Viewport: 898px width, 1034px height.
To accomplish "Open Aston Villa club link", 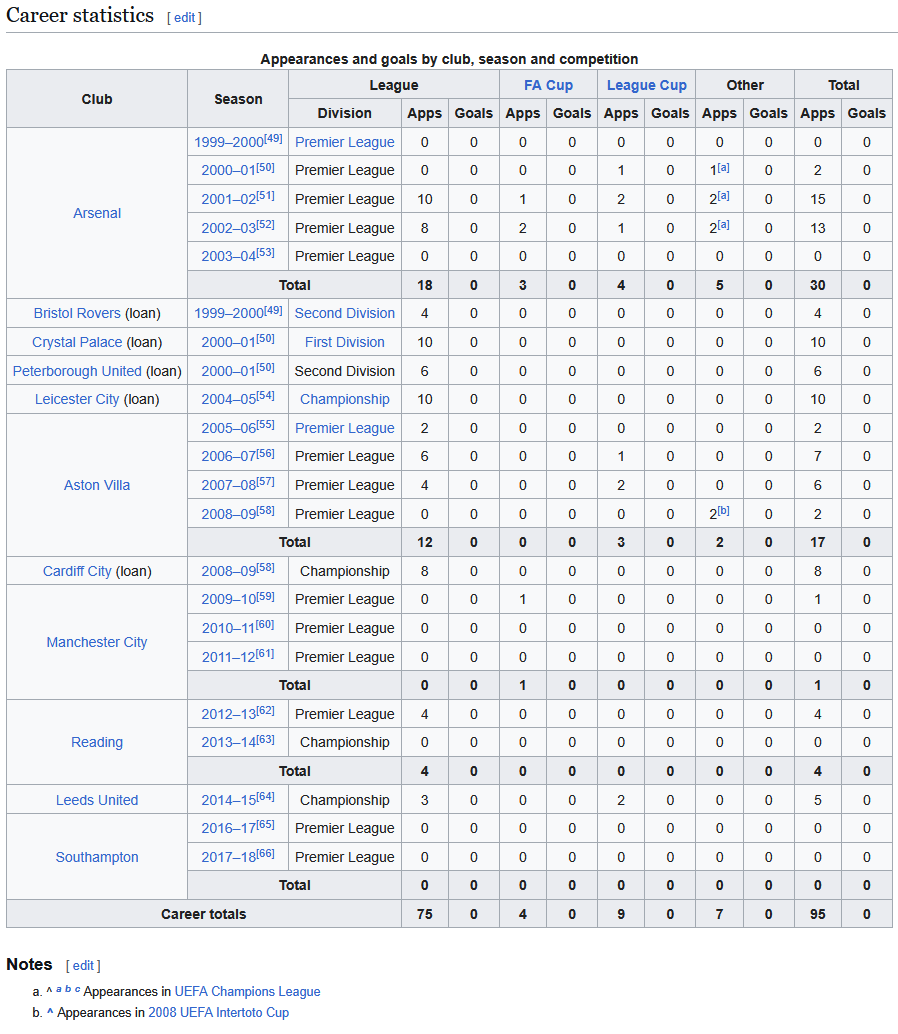I will (97, 485).
